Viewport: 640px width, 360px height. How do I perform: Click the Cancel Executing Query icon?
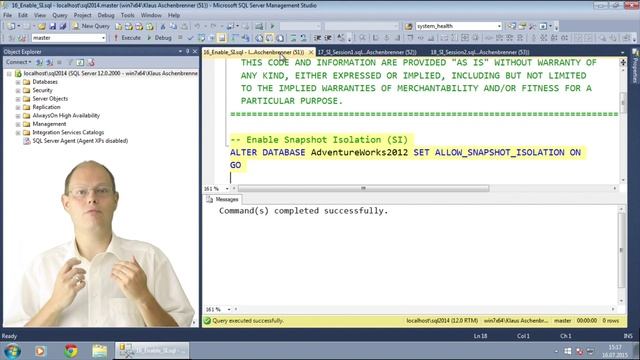(x=180, y=38)
